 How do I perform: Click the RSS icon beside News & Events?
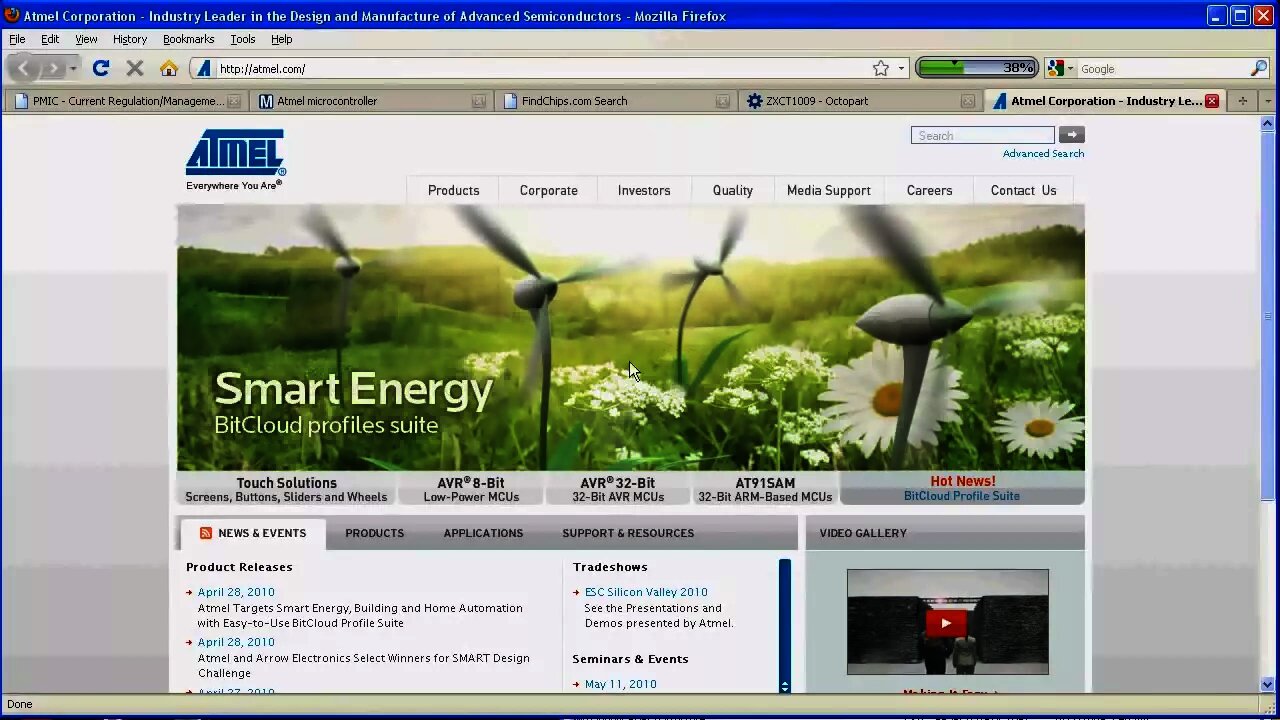tap(206, 533)
